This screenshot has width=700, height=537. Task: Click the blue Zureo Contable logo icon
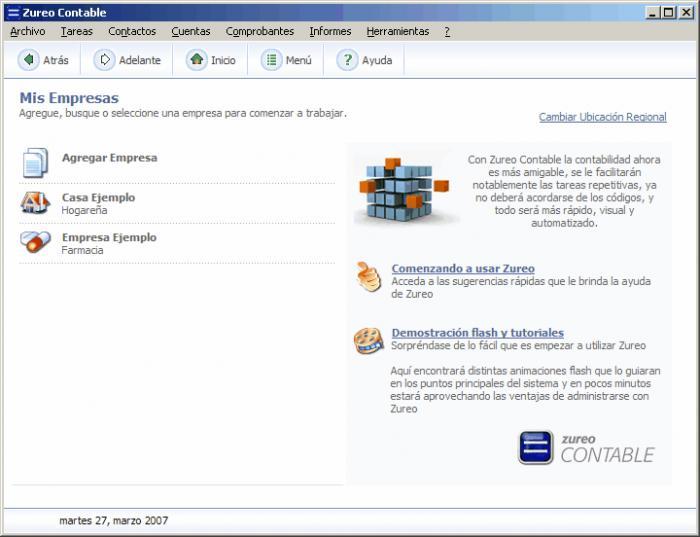click(536, 447)
